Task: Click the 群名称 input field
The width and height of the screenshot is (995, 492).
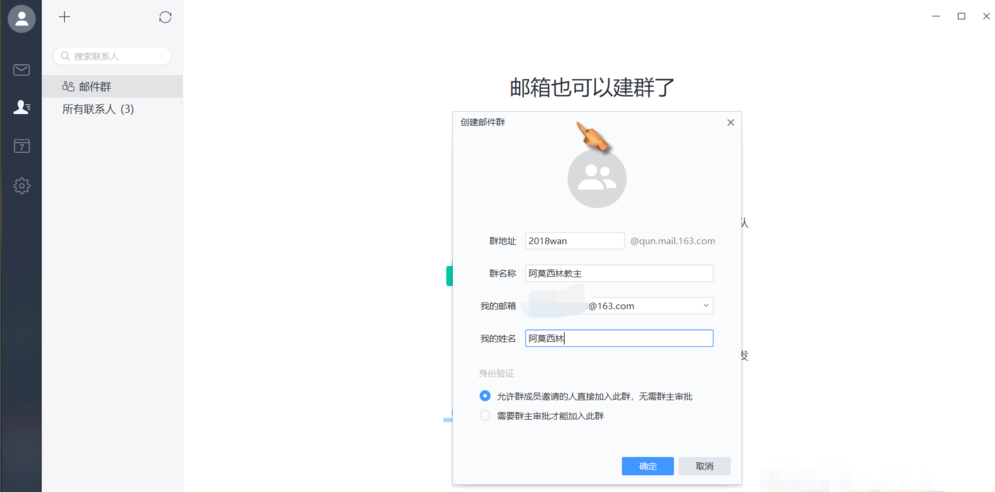Action: (619, 274)
